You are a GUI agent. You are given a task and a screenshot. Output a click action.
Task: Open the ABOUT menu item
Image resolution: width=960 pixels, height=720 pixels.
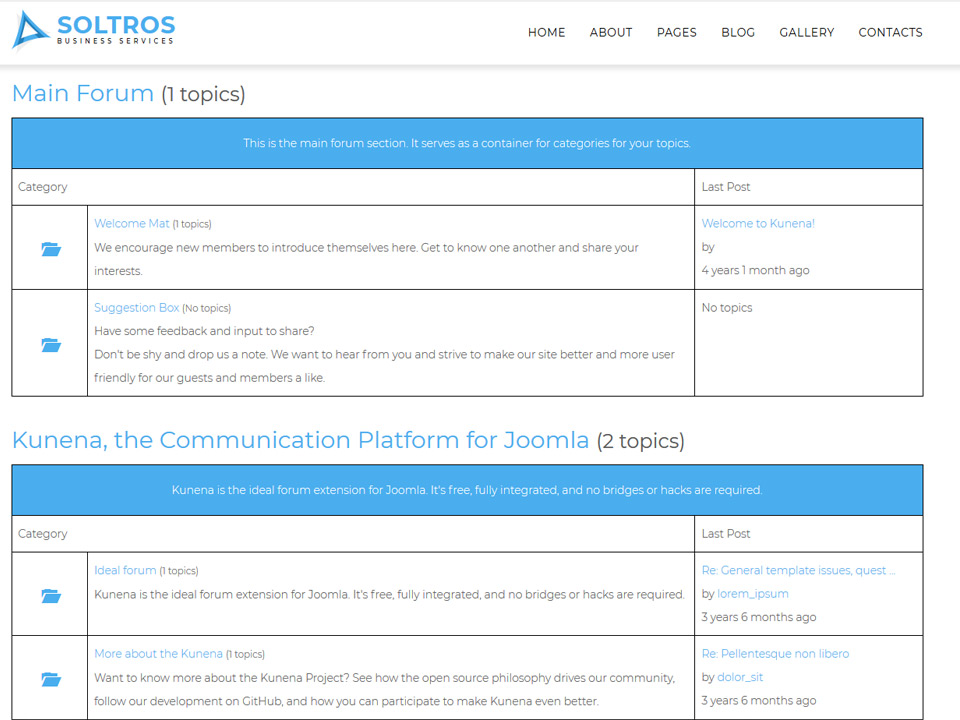tap(610, 32)
